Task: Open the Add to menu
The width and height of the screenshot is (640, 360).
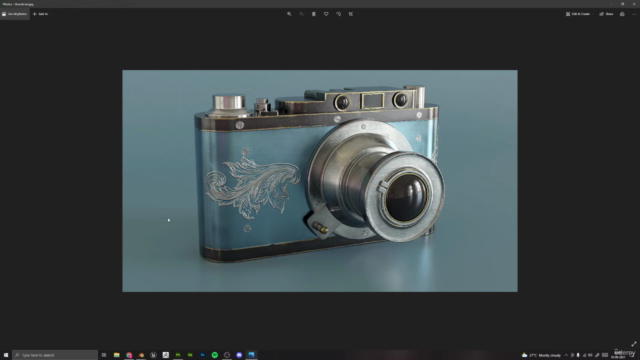Action: coord(40,14)
